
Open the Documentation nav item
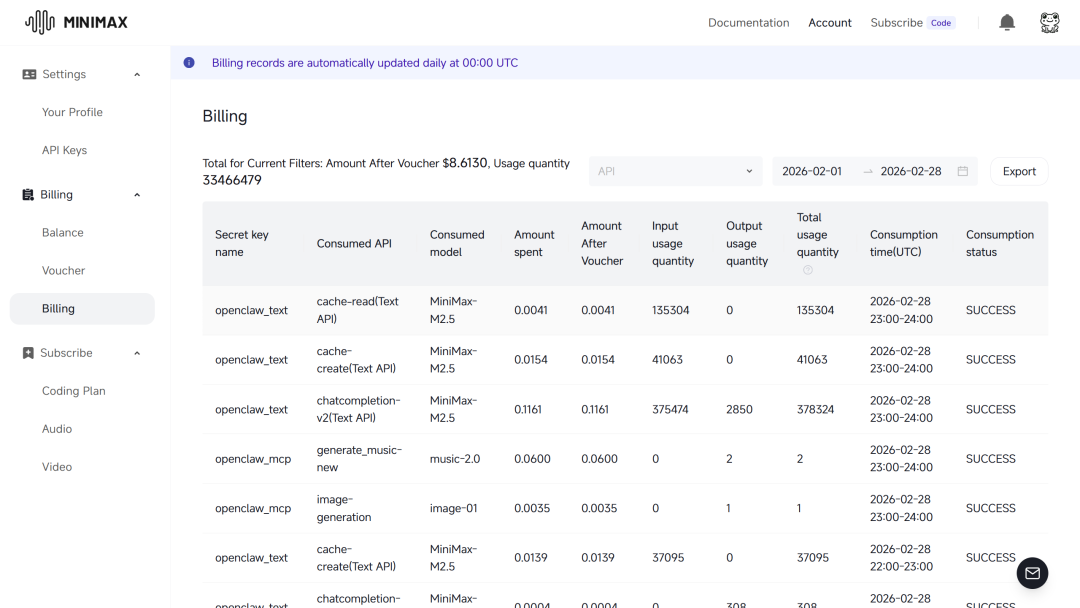748,22
